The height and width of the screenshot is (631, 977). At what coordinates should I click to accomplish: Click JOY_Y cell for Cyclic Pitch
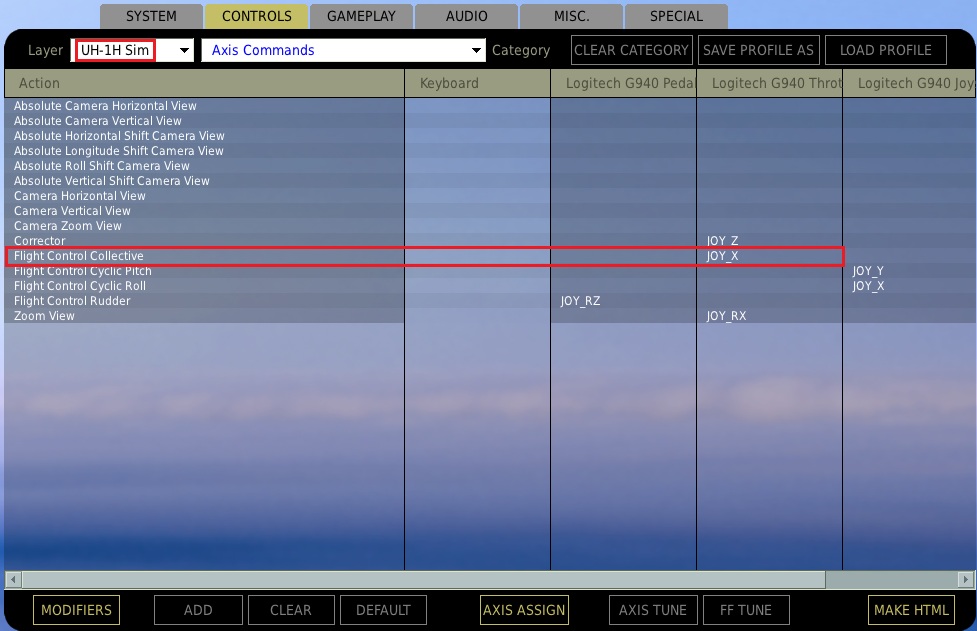(x=910, y=271)
